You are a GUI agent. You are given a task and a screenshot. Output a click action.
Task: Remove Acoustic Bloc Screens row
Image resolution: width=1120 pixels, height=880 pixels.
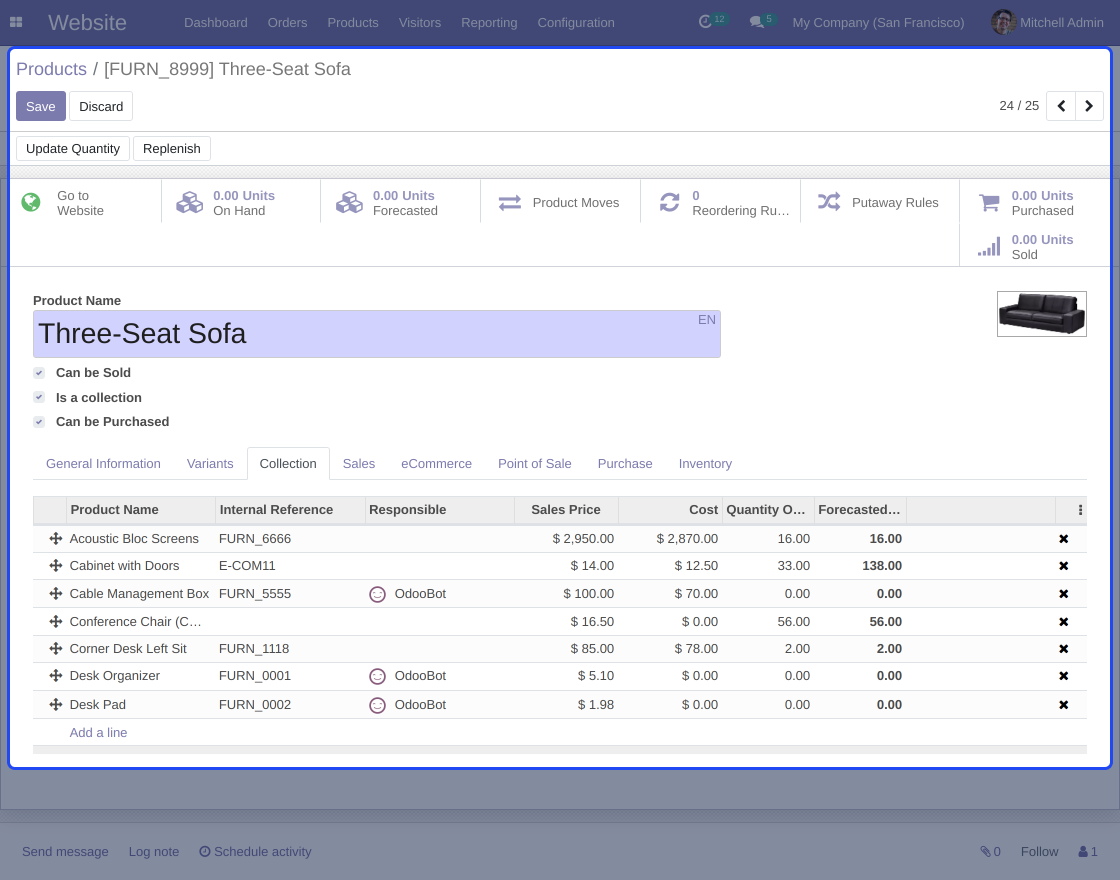(x=1064, y=539)
